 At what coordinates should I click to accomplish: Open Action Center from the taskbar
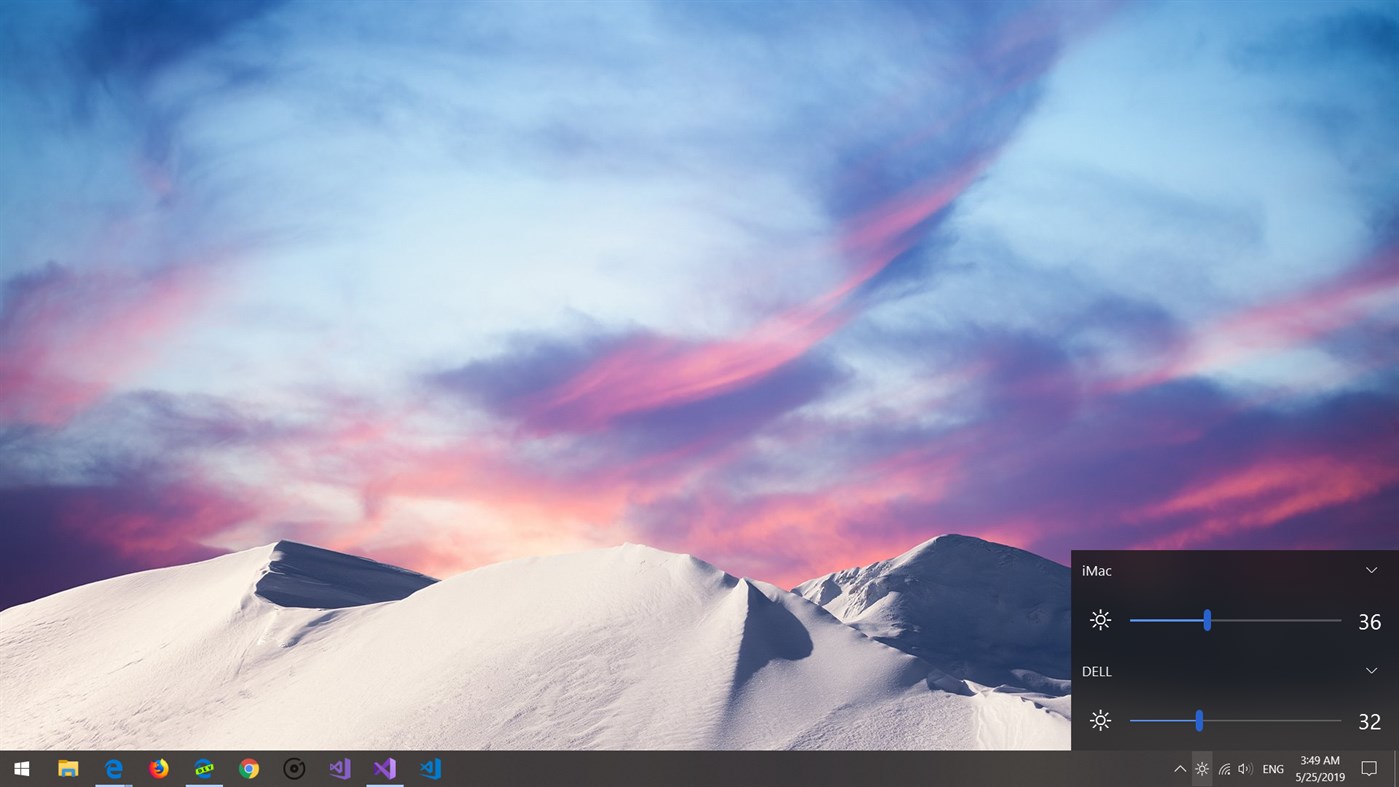(1370, 768)
